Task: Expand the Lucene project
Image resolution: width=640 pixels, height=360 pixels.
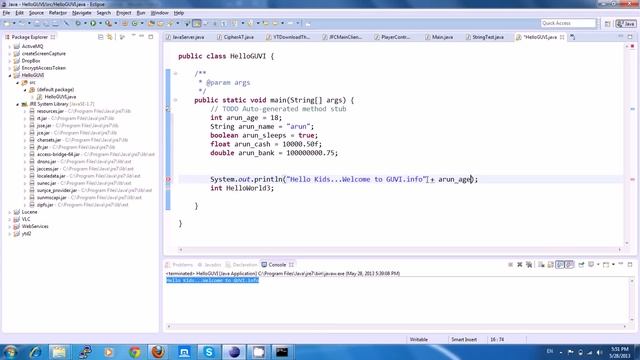Action: (x=10, y=212)
